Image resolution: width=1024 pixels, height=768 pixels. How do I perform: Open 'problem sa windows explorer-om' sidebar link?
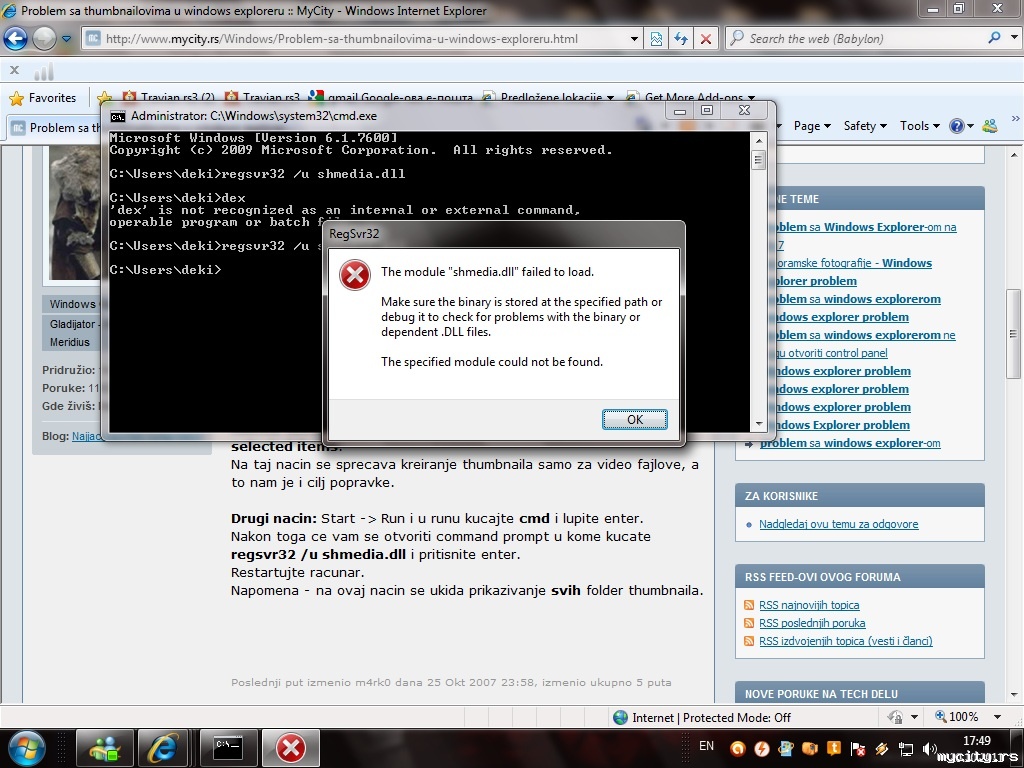click(x=850, y=443)
